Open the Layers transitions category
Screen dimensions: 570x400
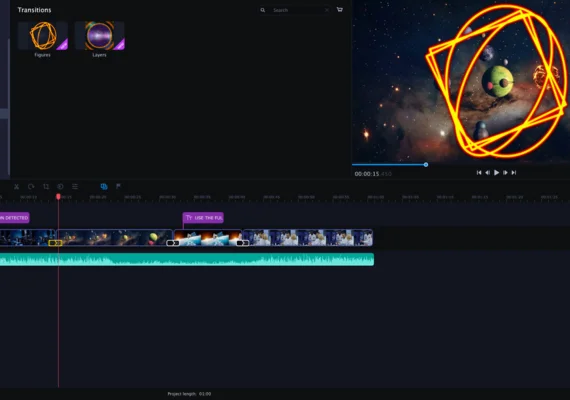click(x=99, y=39)
